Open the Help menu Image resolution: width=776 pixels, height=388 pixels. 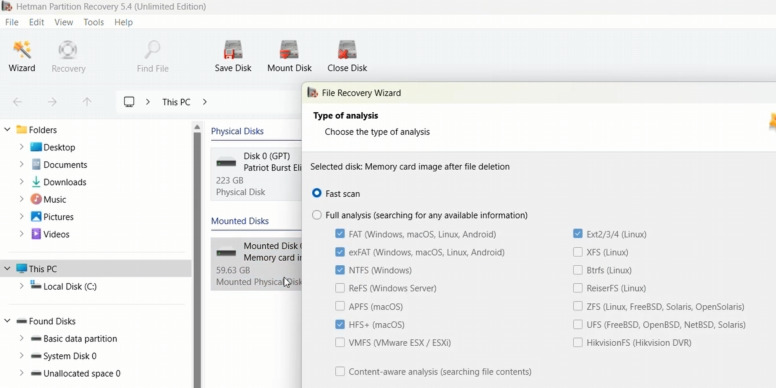tap(123, 22)
